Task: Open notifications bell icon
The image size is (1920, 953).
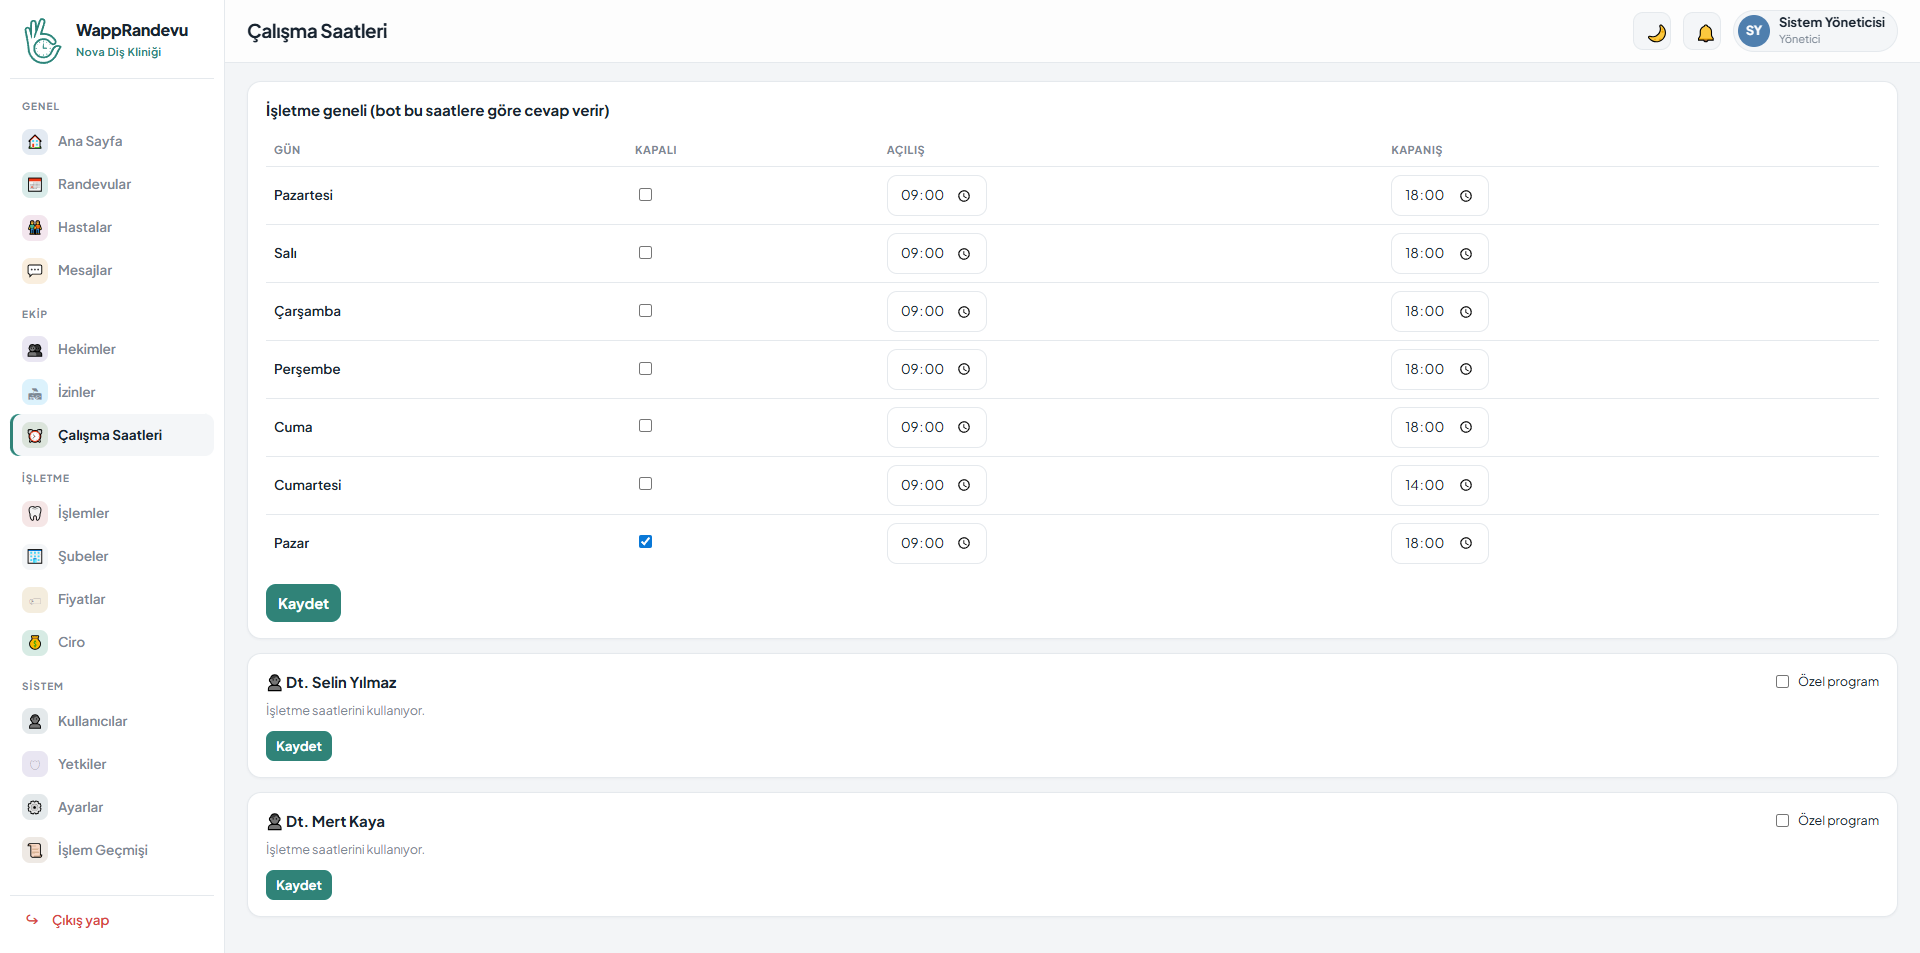Action: coord(1705,32)
